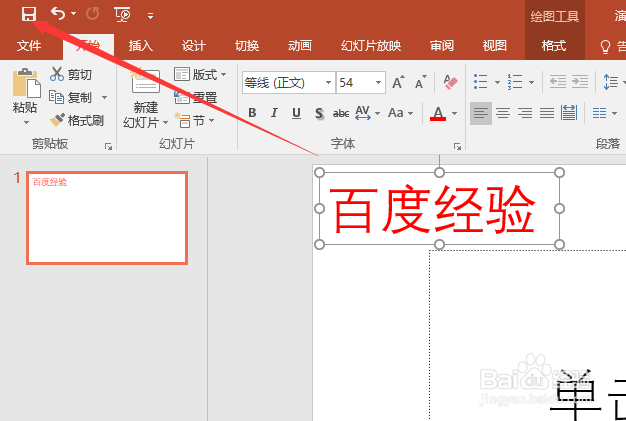626x421 pixels.
Task: Open the font name 等线 combo box
Action: click(x=288, y=83)
